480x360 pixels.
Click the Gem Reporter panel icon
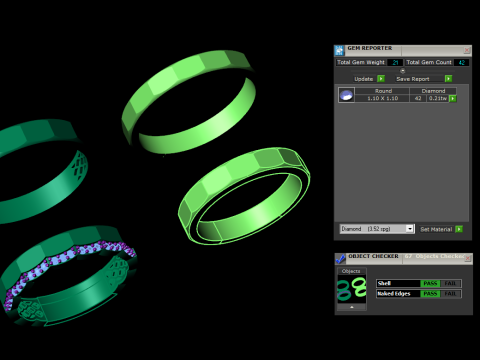[339, 50]
